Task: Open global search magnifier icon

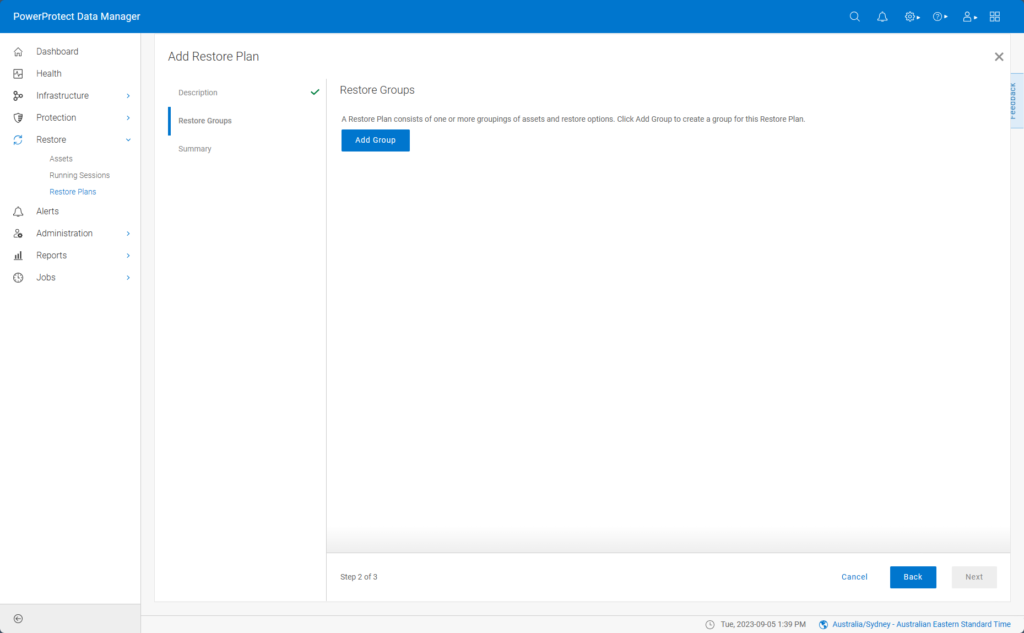Action: click(x=854, y=16)
